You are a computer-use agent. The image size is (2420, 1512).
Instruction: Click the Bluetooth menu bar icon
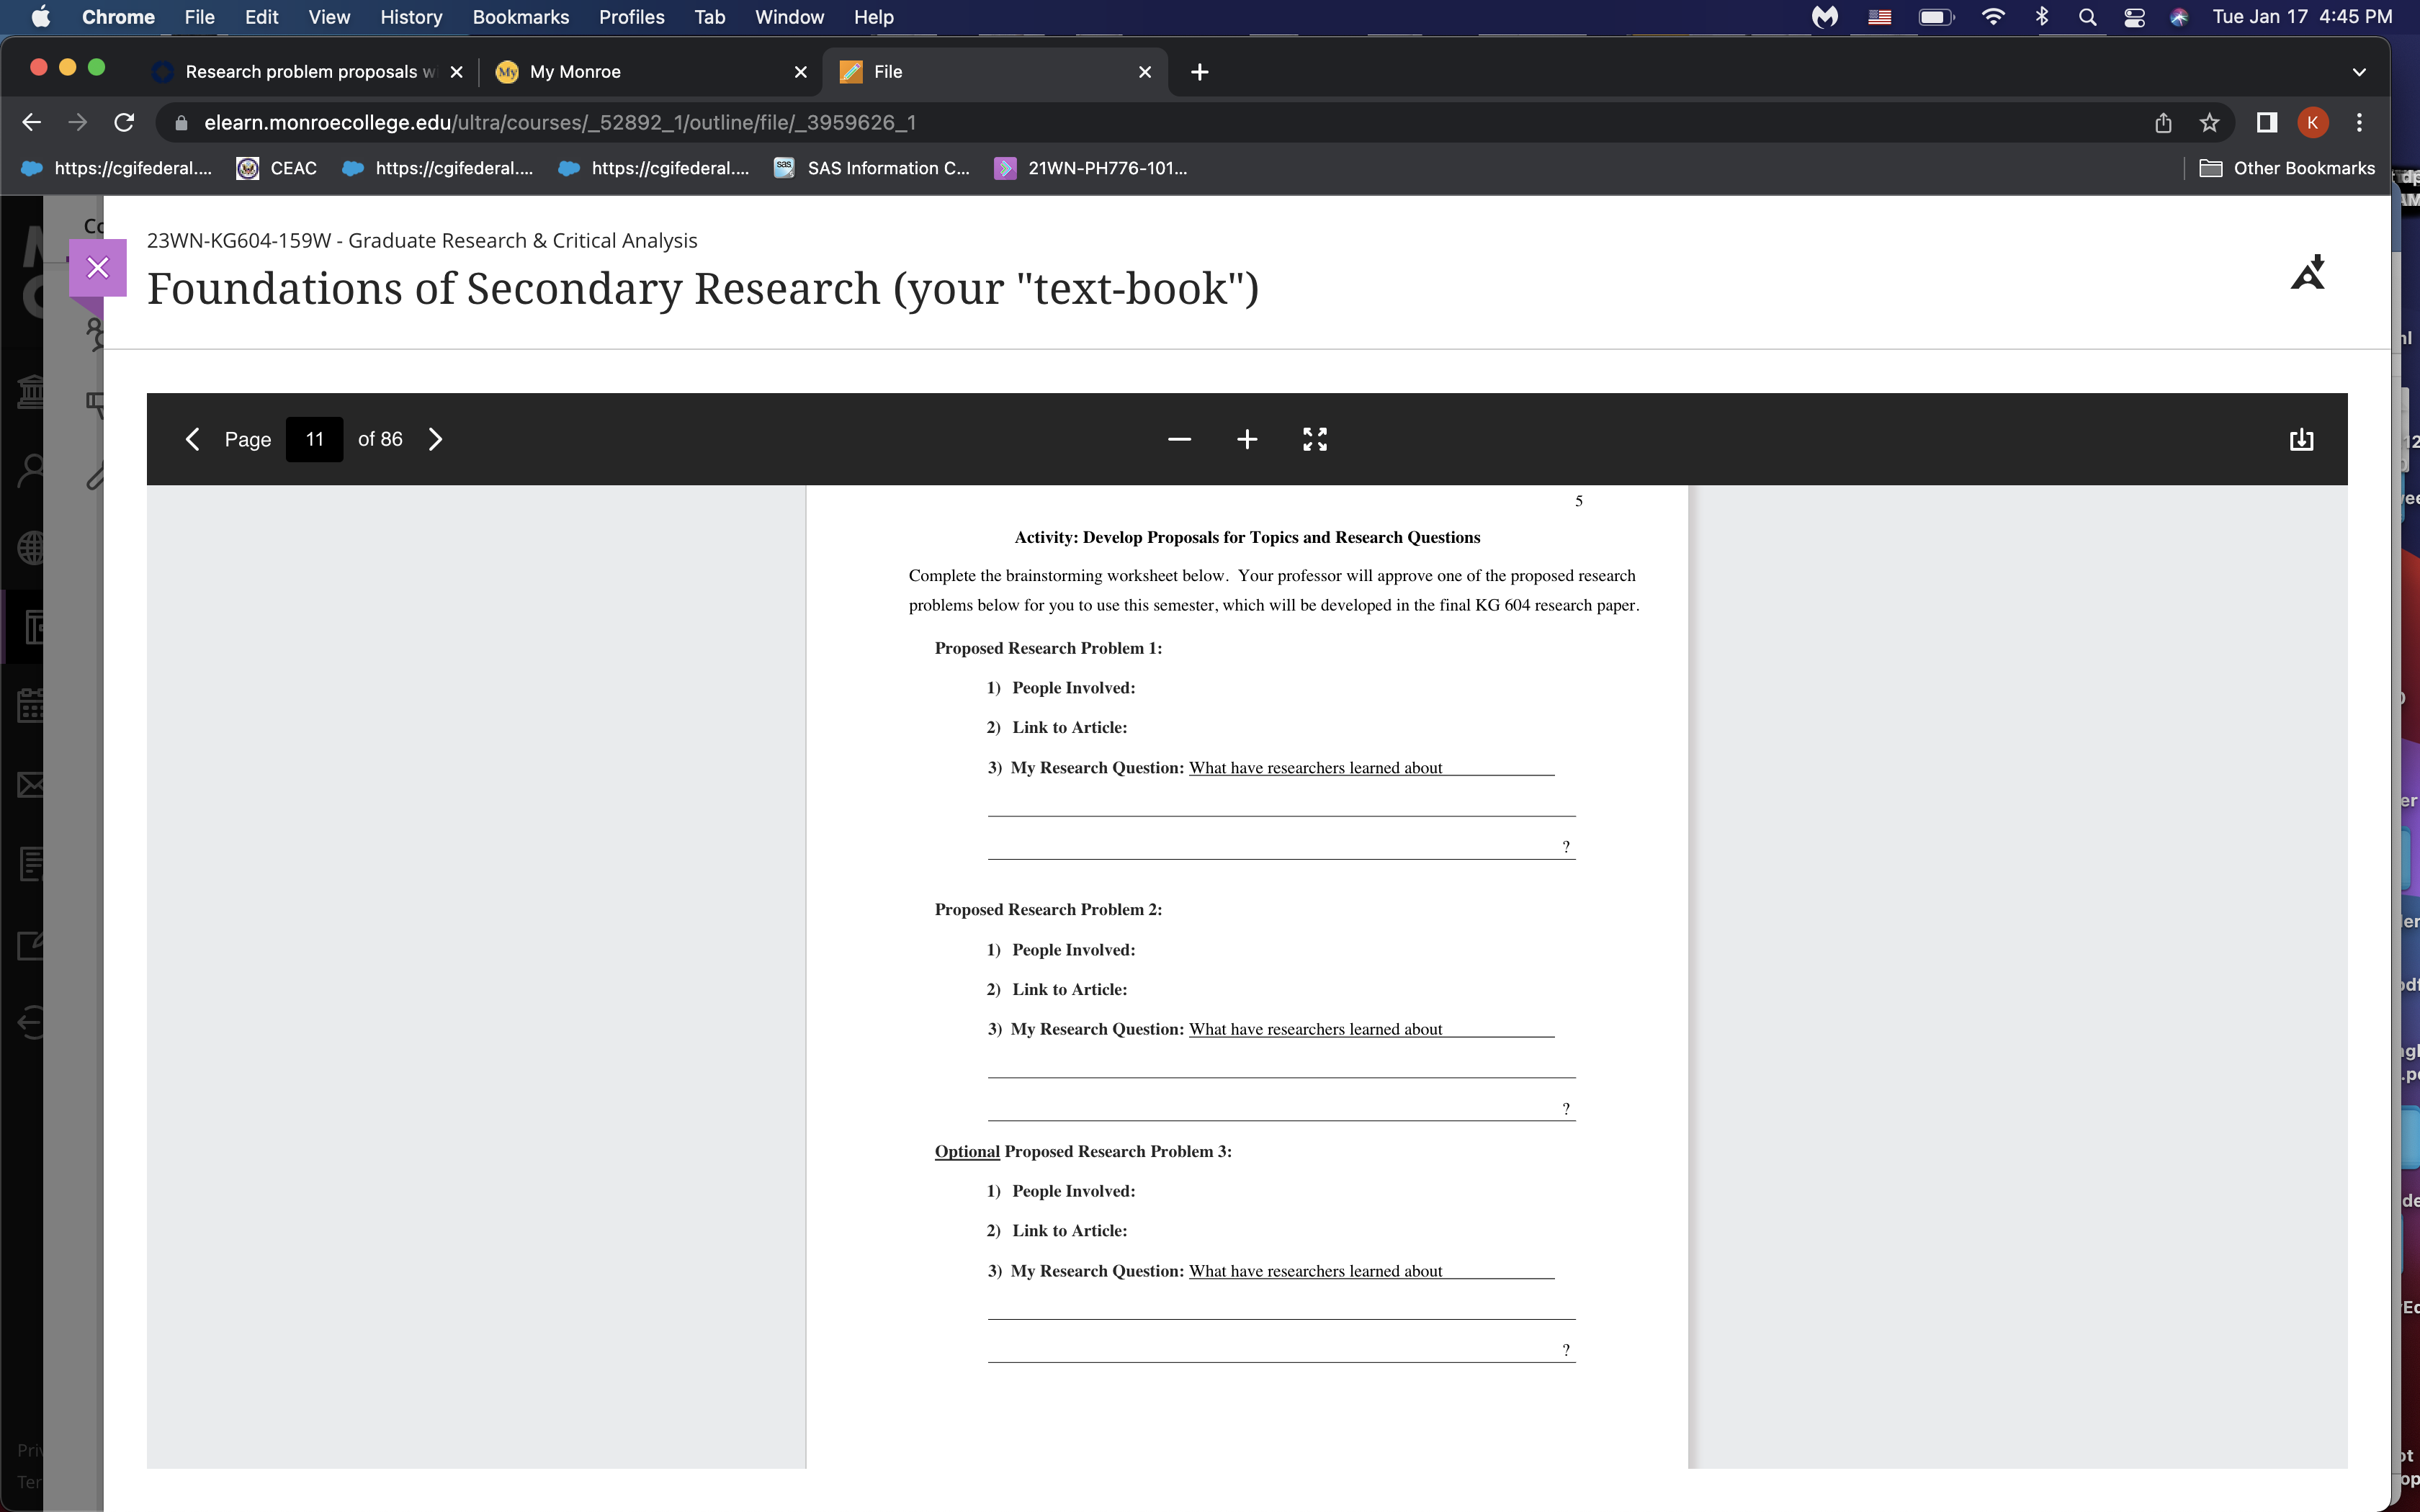pyautogui.click(x=2042, y=17)
